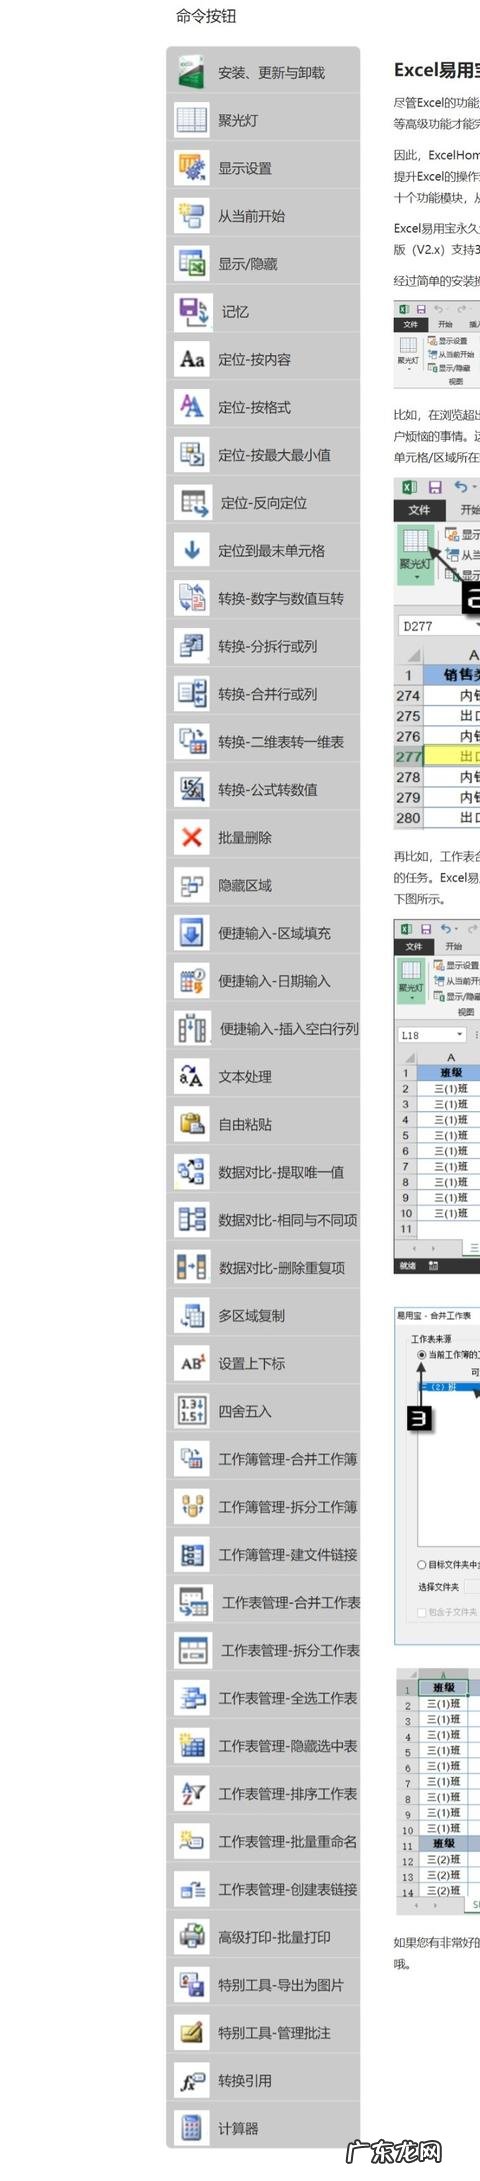The height and width of the screenshot is (2181, 480).
Task: Select the 聚光灯 spotlight icon in list
Action: 191,120
